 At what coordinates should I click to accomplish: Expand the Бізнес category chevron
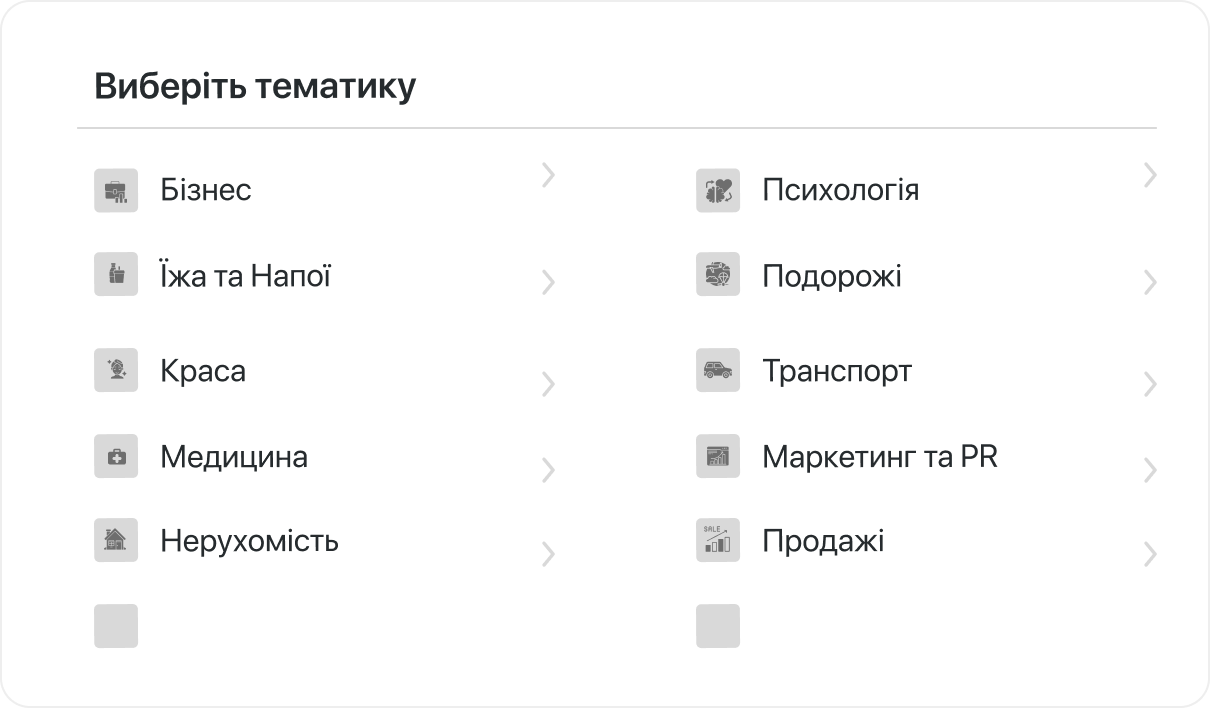pyautogui.click(x=547, y=176)
